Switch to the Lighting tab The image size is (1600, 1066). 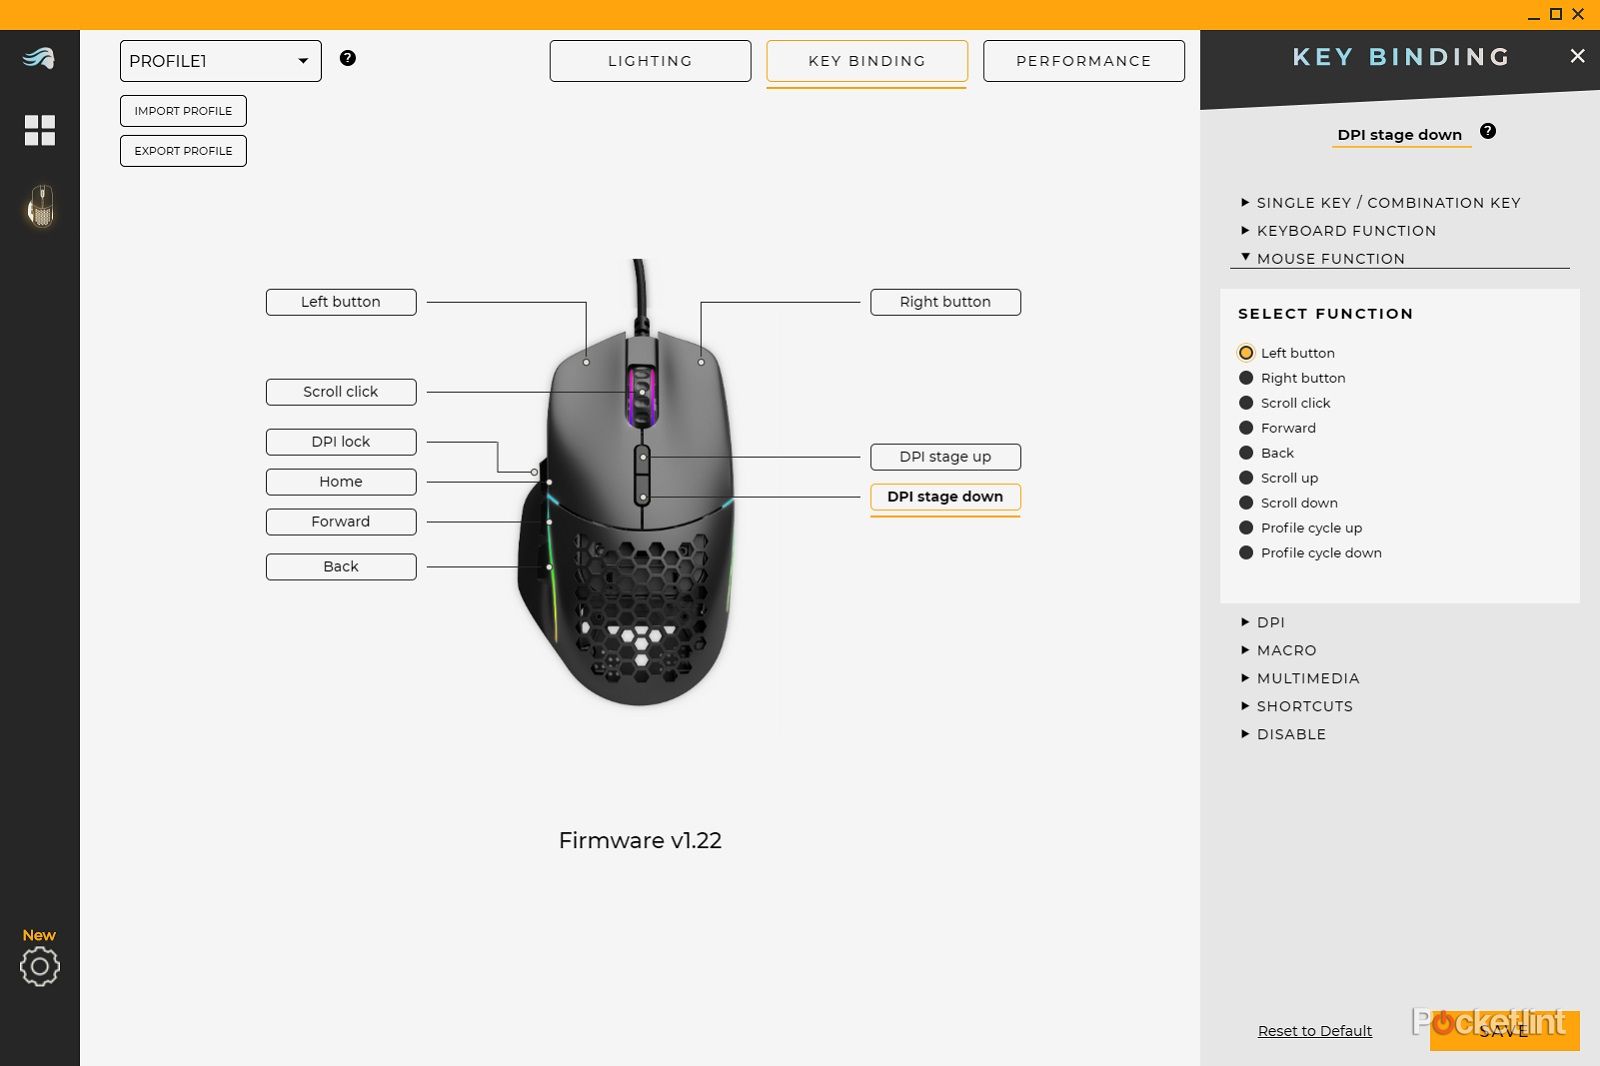pyautogui.click(x=650, y=61)
